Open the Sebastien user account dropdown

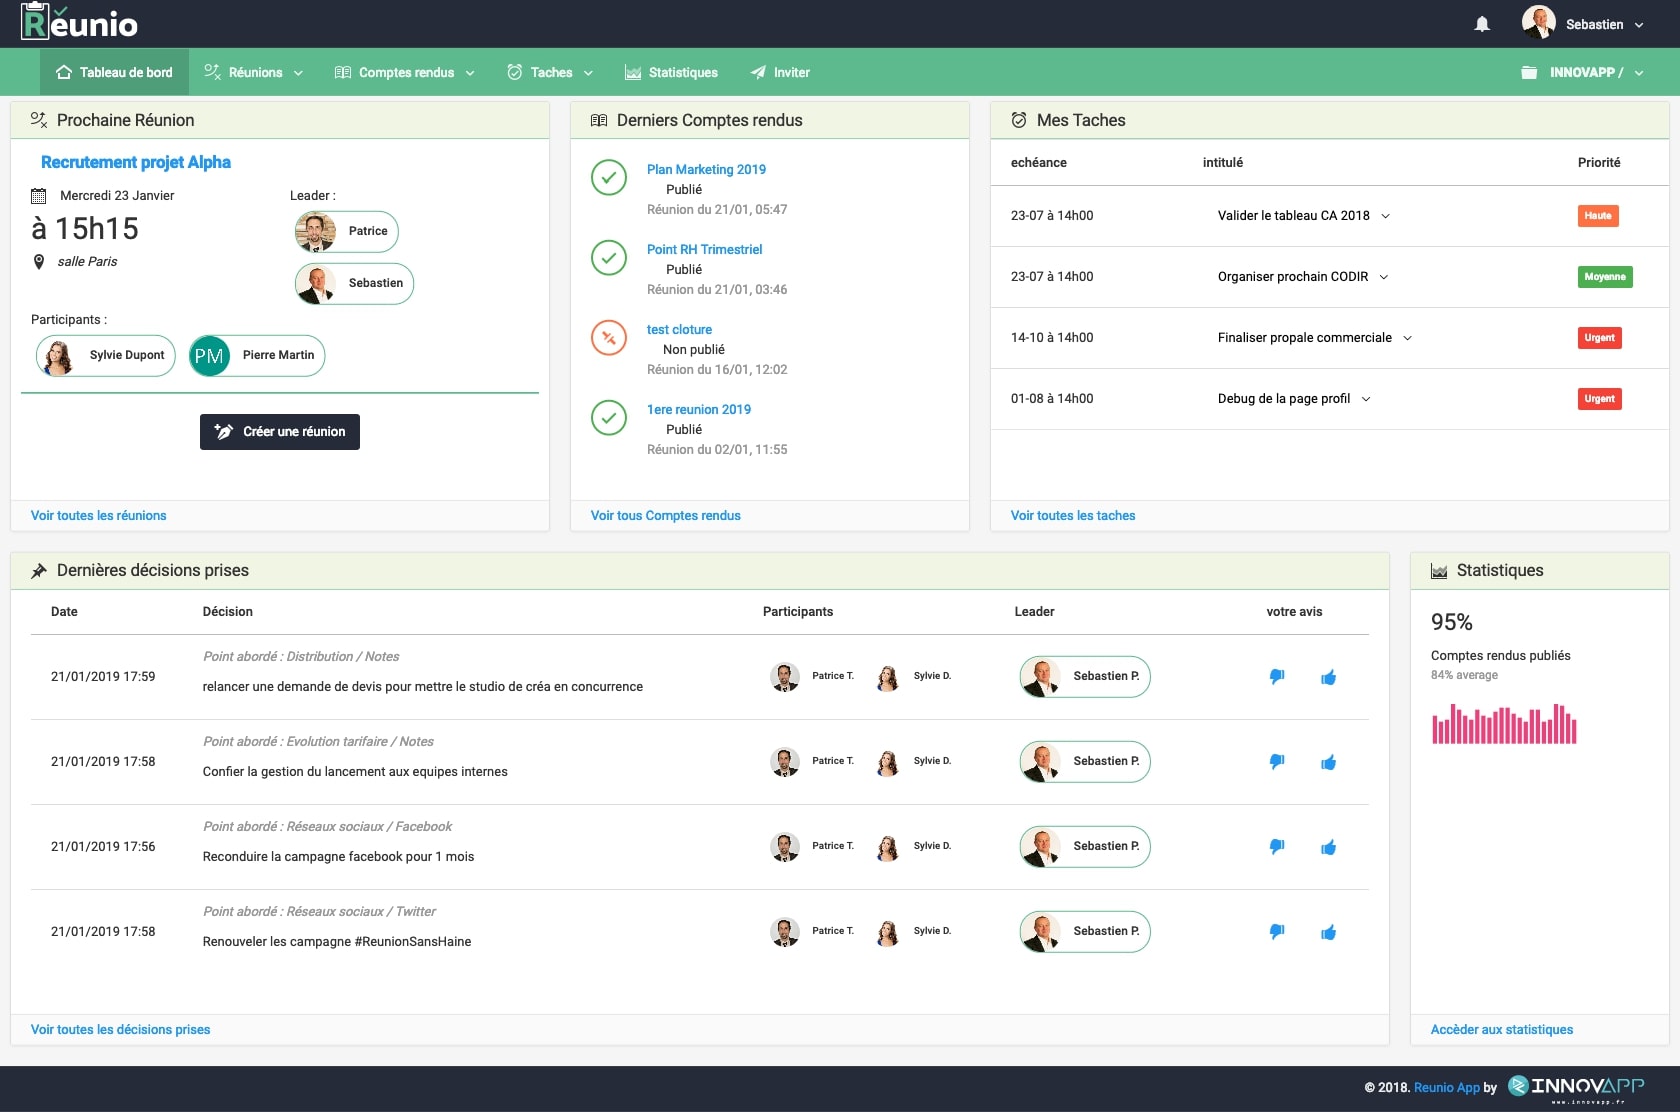tap(1583, 24)
